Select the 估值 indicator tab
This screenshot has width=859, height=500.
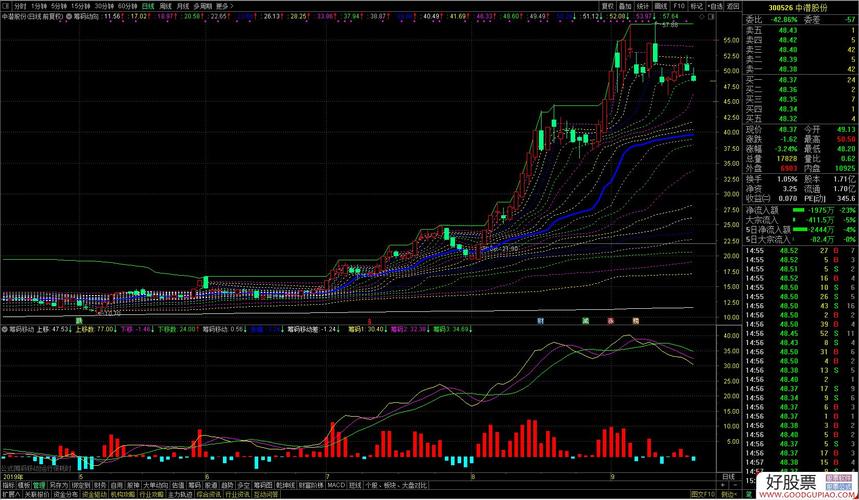(178, 485)
